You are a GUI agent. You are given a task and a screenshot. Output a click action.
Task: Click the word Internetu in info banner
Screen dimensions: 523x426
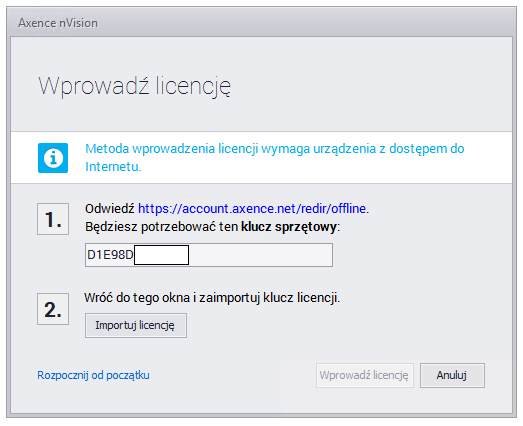112,166
